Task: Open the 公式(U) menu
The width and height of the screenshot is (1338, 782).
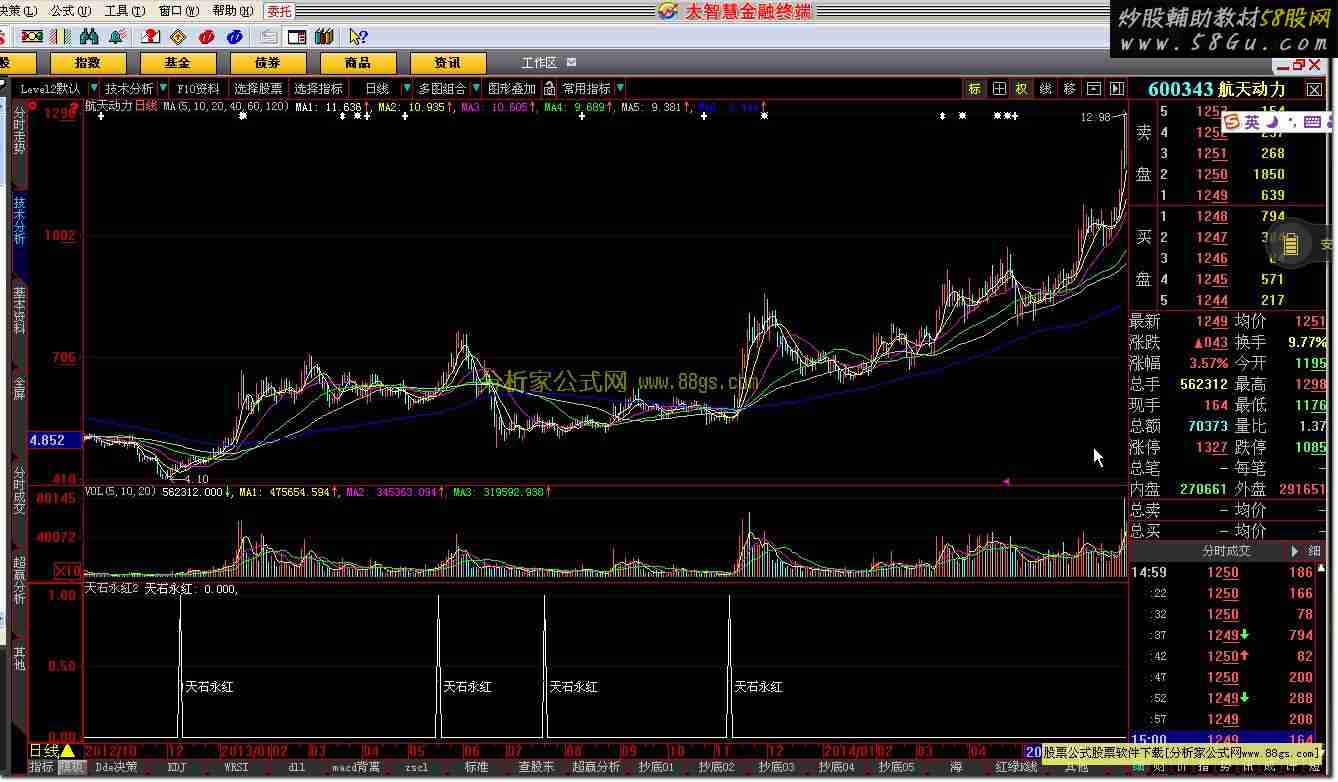Action: (70, 11)
